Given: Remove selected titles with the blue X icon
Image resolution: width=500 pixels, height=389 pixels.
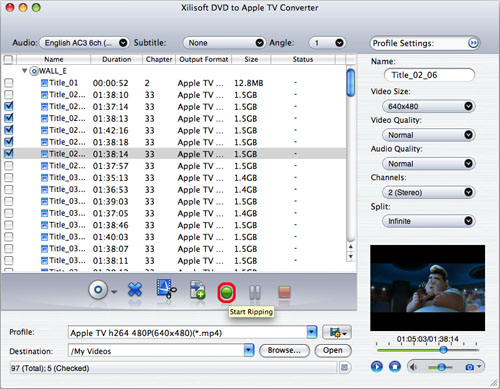Looking at the screenshot, I should [x=135, y=289].
